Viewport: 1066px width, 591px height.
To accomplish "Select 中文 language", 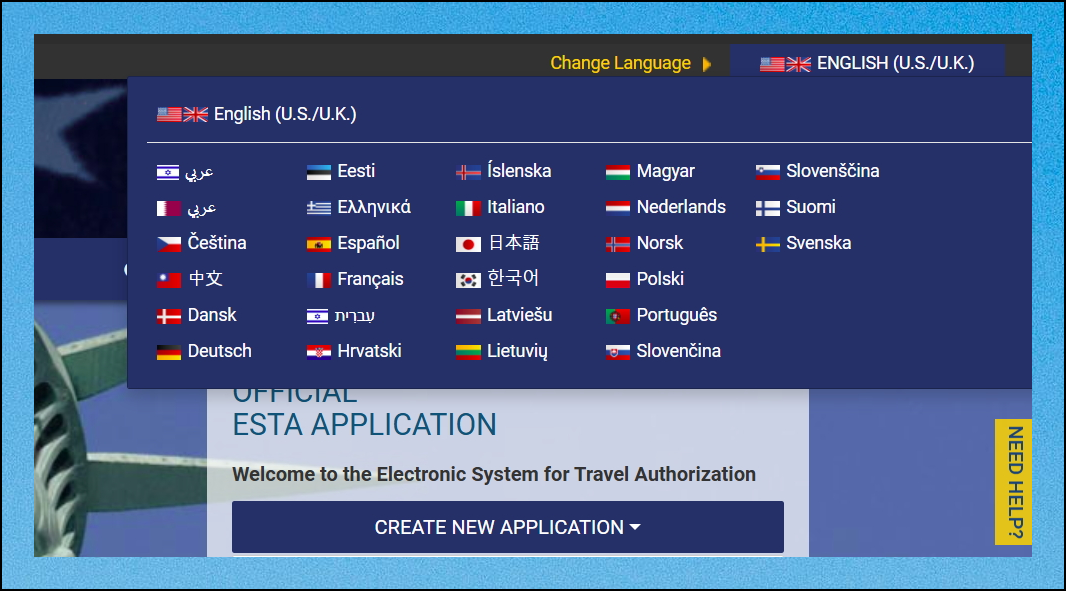I will coord(205,278).
